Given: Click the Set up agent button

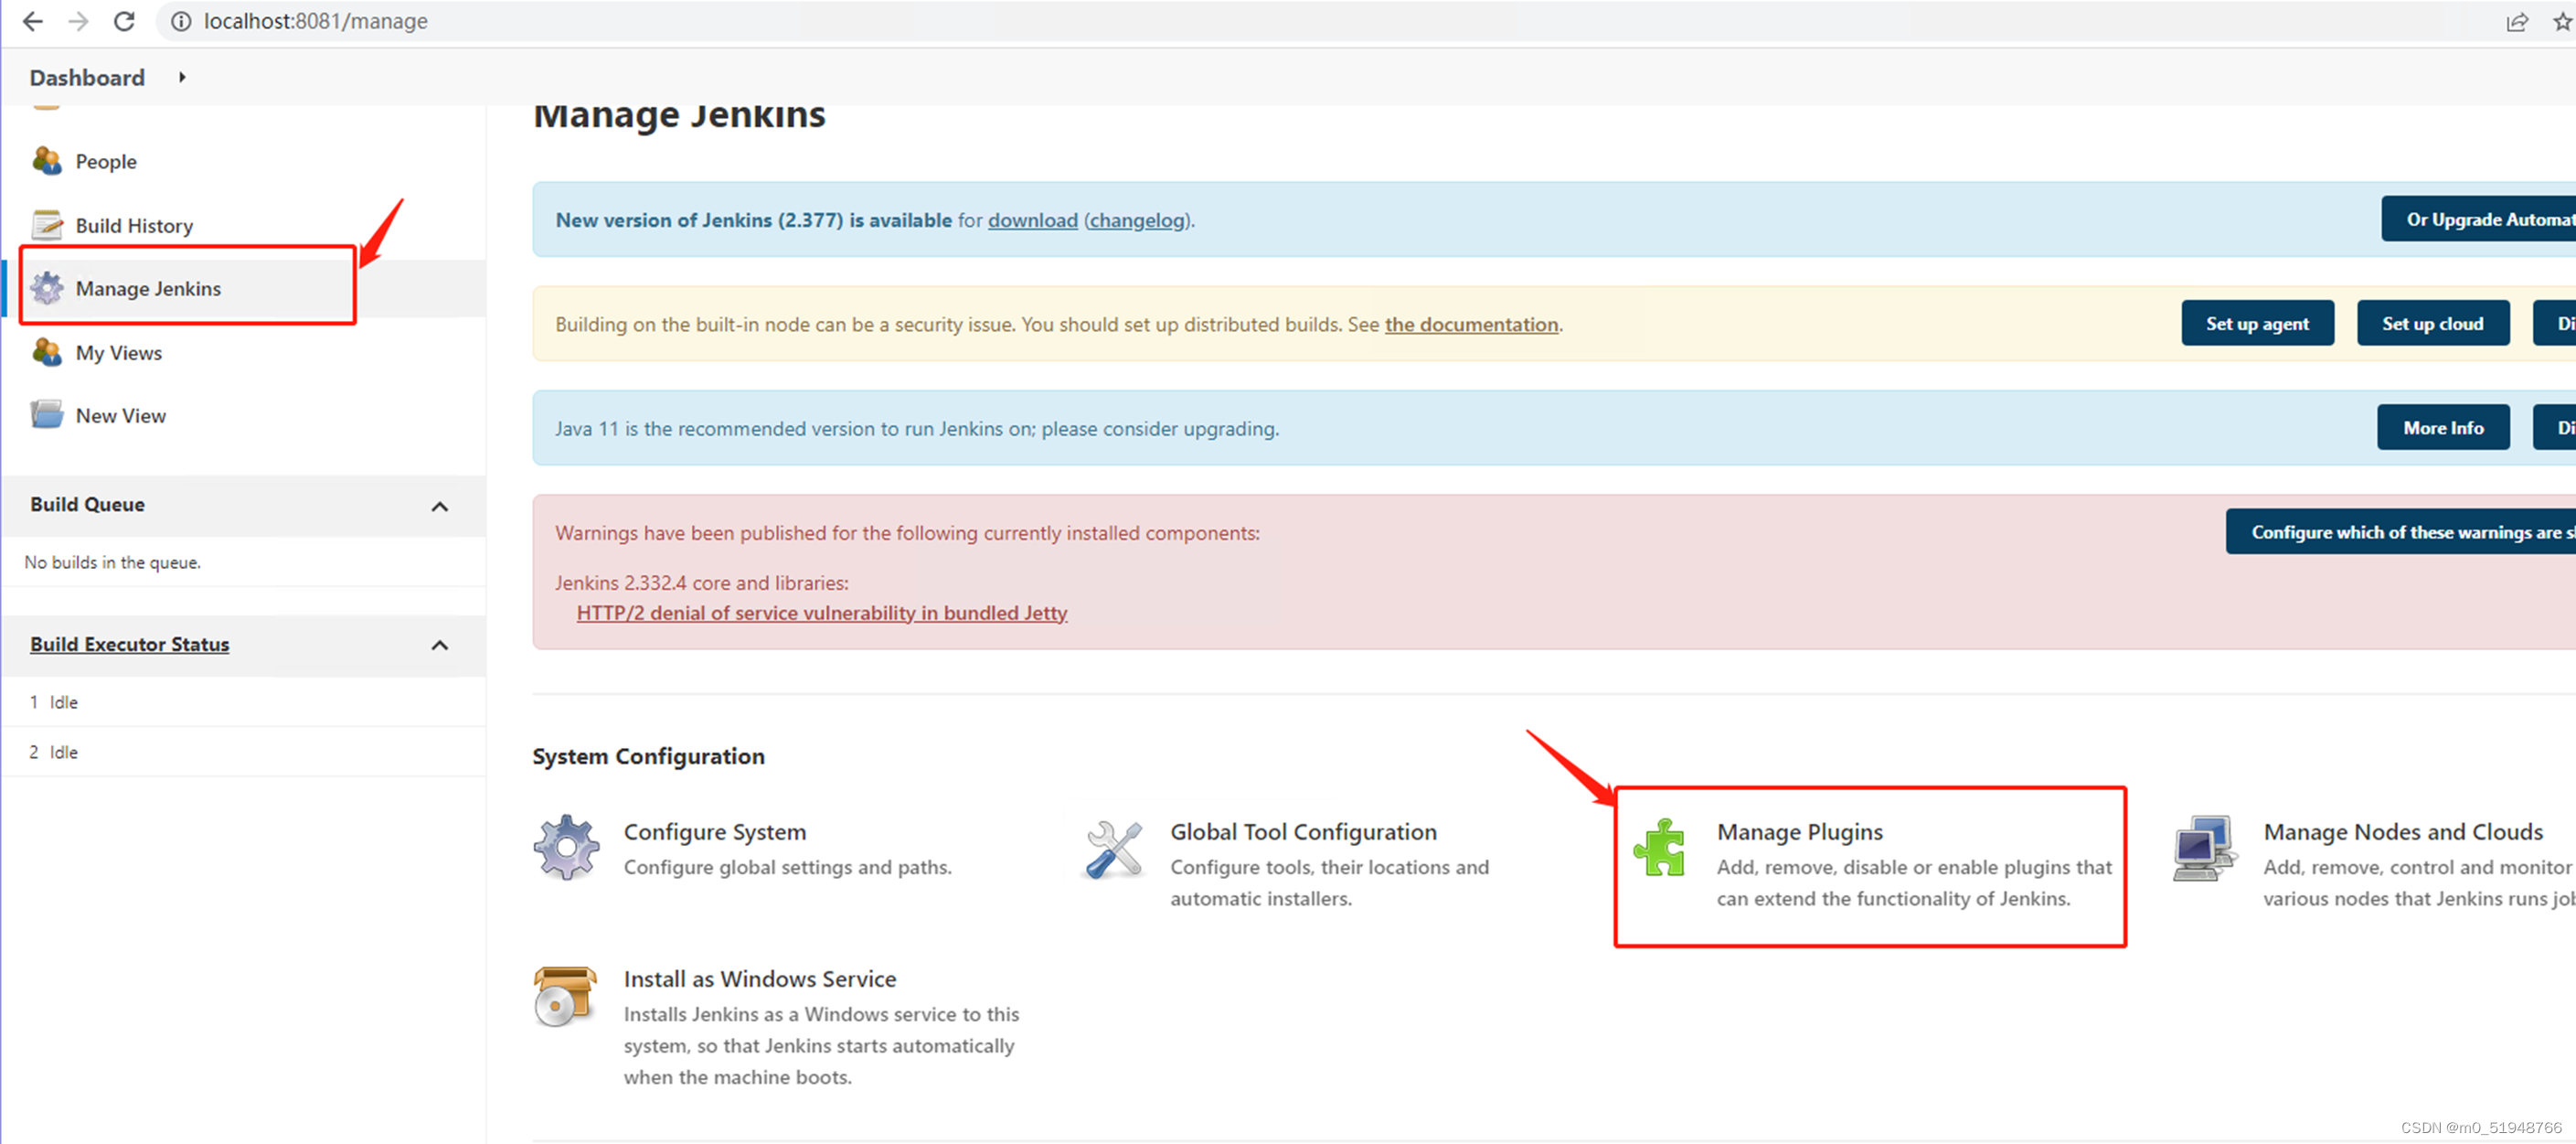Looking at the screenshot, I should click(x=2257, y=323).
